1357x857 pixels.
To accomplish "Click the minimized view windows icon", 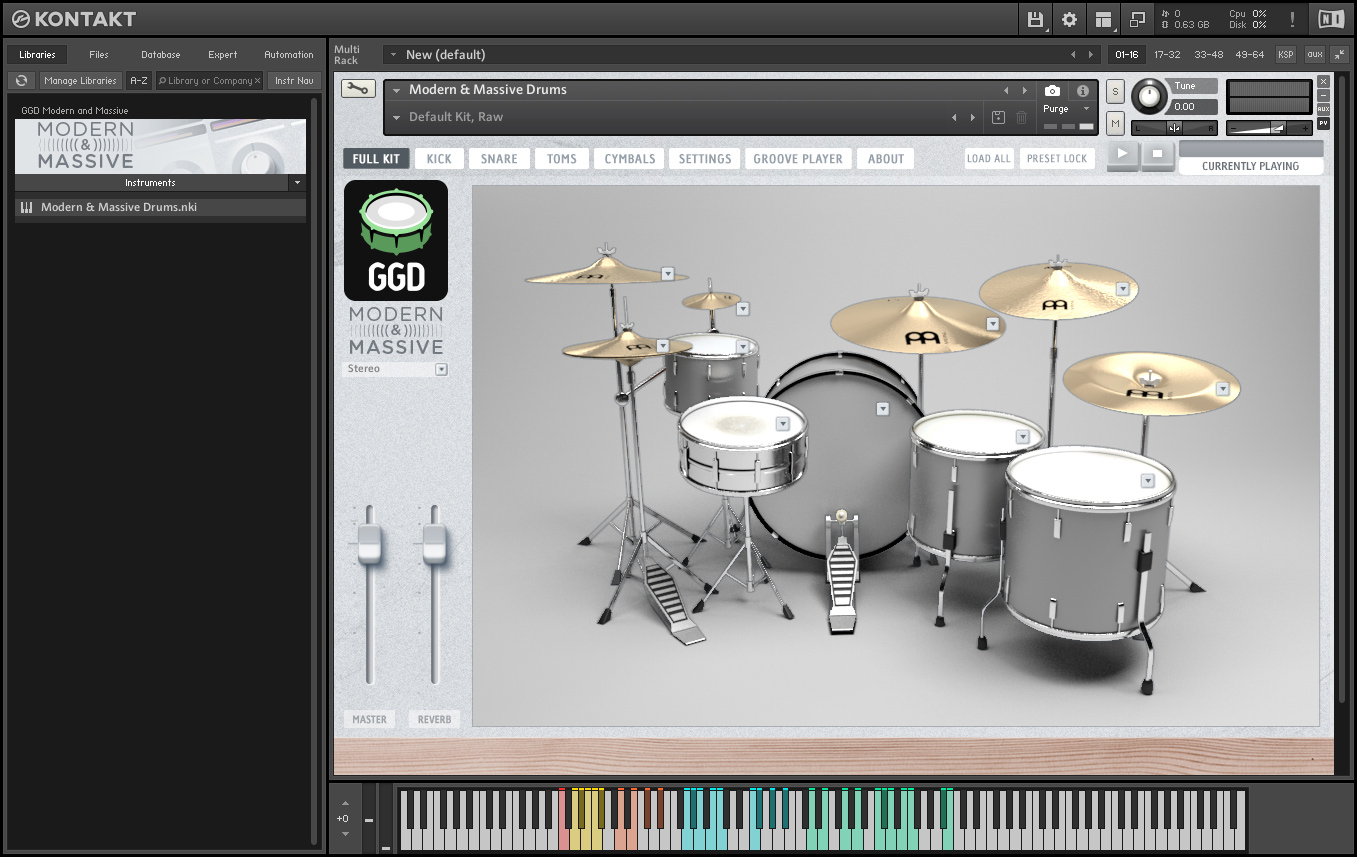I will click(x=1137, y=19).
